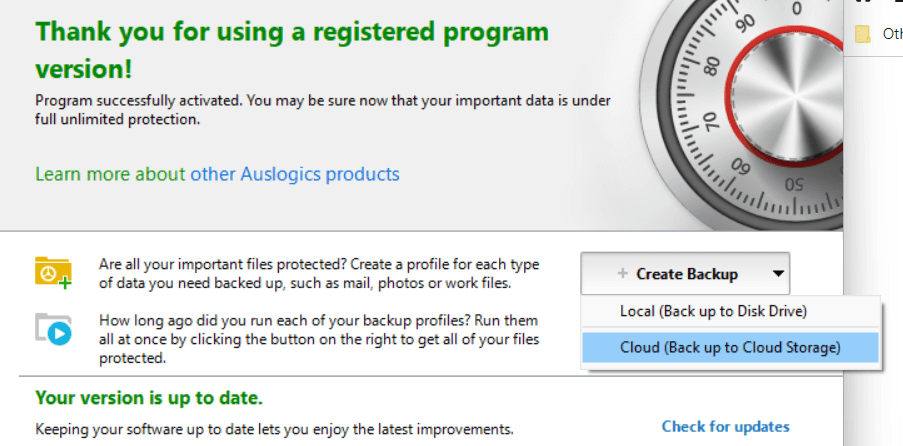The image size is (903, 446).
Task: Click the plus sign on Create Backup
Action: coord(622,274)
